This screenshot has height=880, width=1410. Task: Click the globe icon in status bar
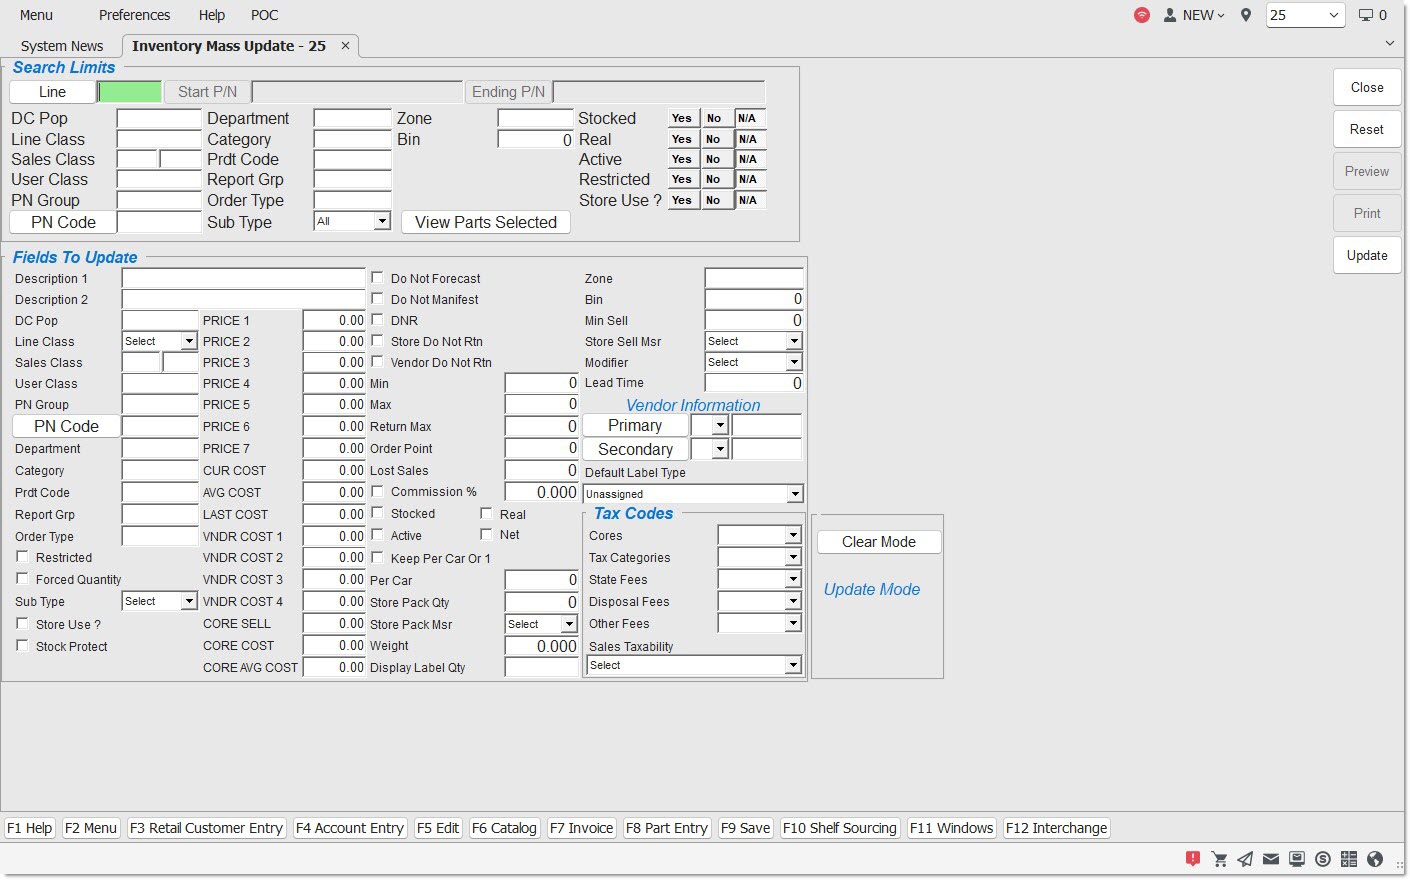(1375, 859)
